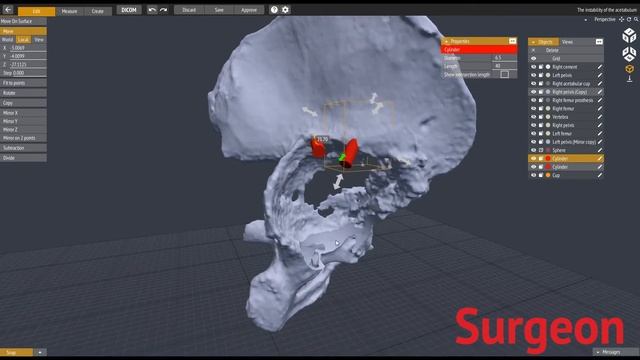The height and width of the screenshot is (360, 640).
Task: Click the Mirror on 2 points button
Action: coord(23,138)
